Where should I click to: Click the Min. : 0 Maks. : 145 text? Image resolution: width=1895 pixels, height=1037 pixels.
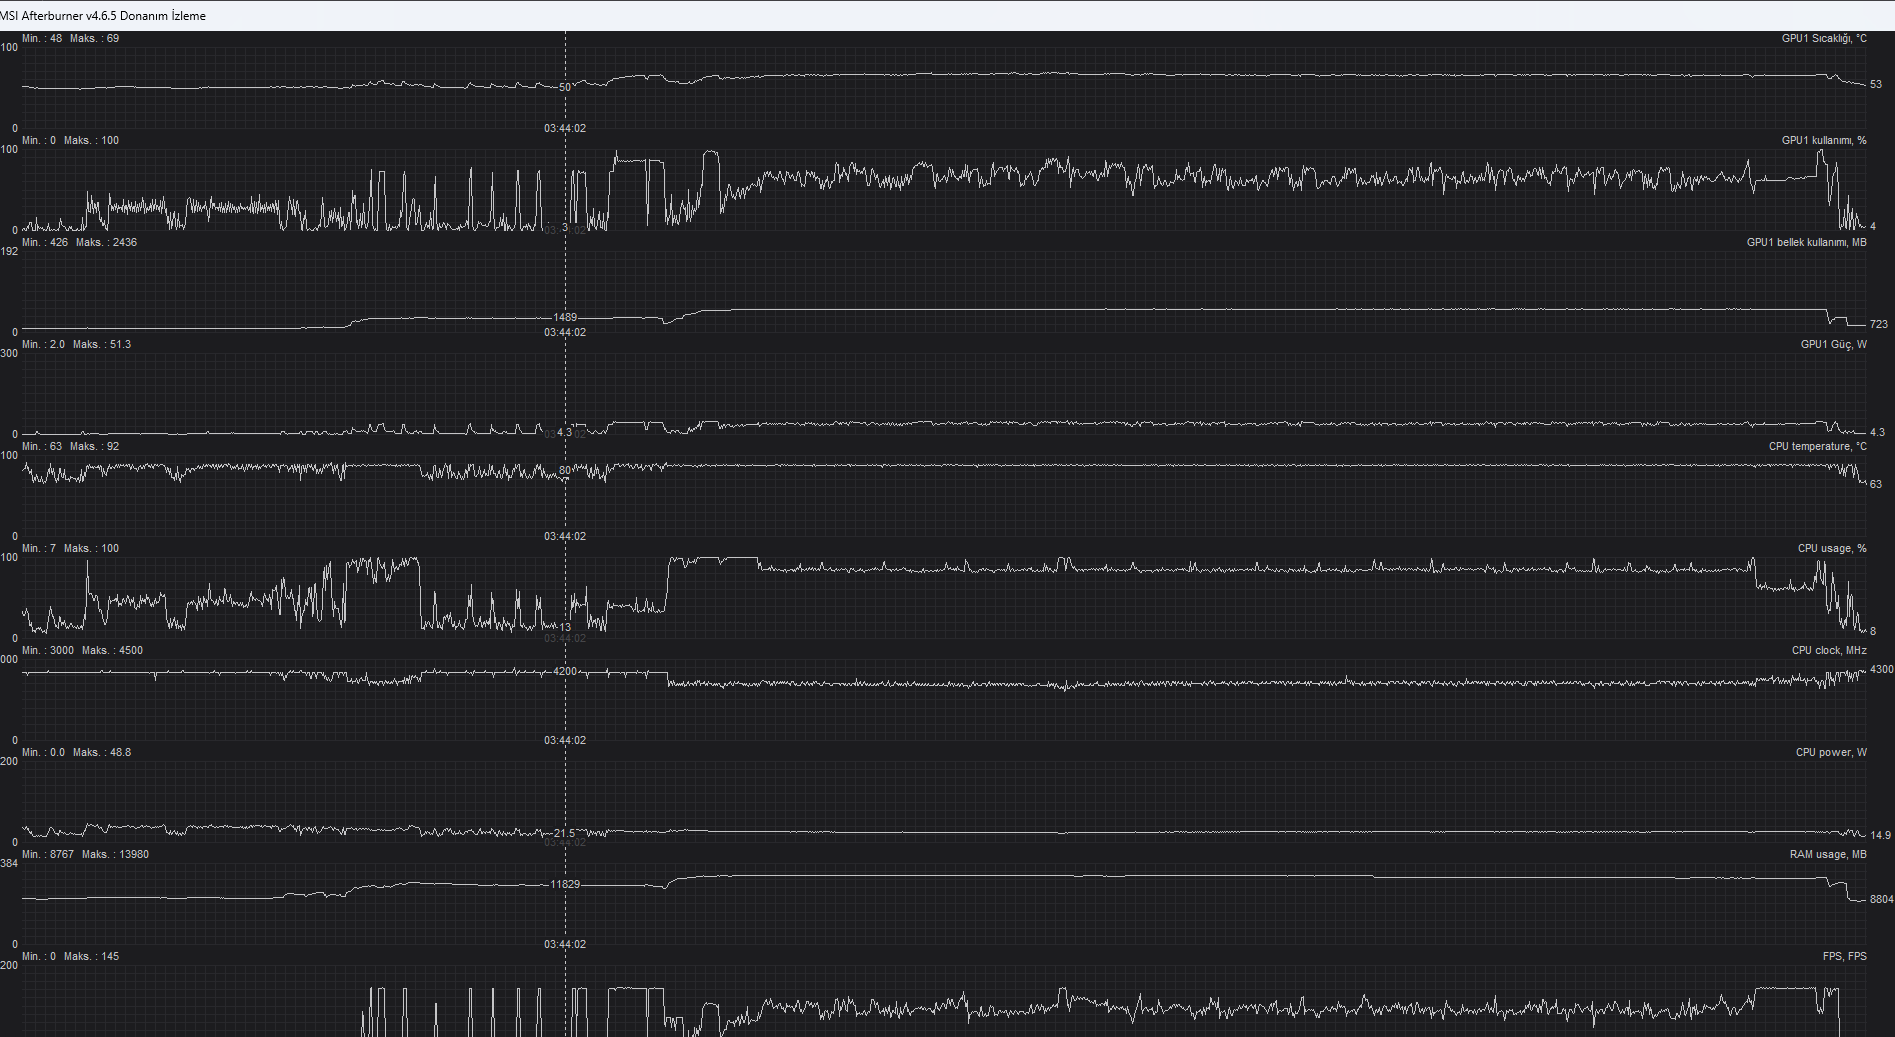(x=70, y=957)
